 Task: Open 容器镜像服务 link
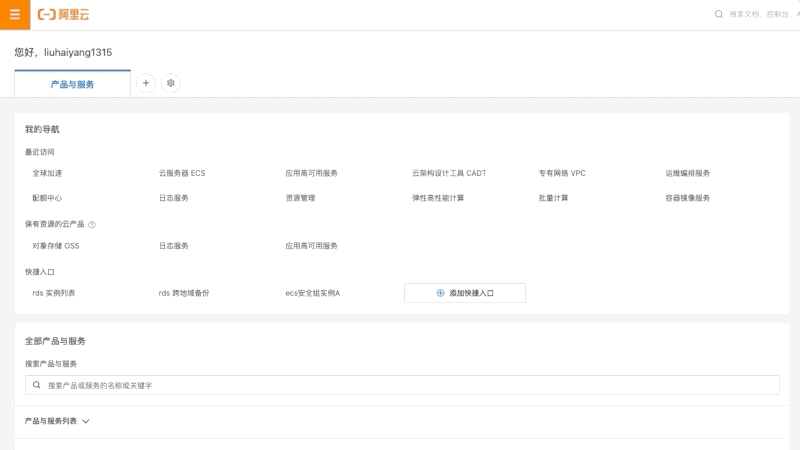[x=687, y=198]
